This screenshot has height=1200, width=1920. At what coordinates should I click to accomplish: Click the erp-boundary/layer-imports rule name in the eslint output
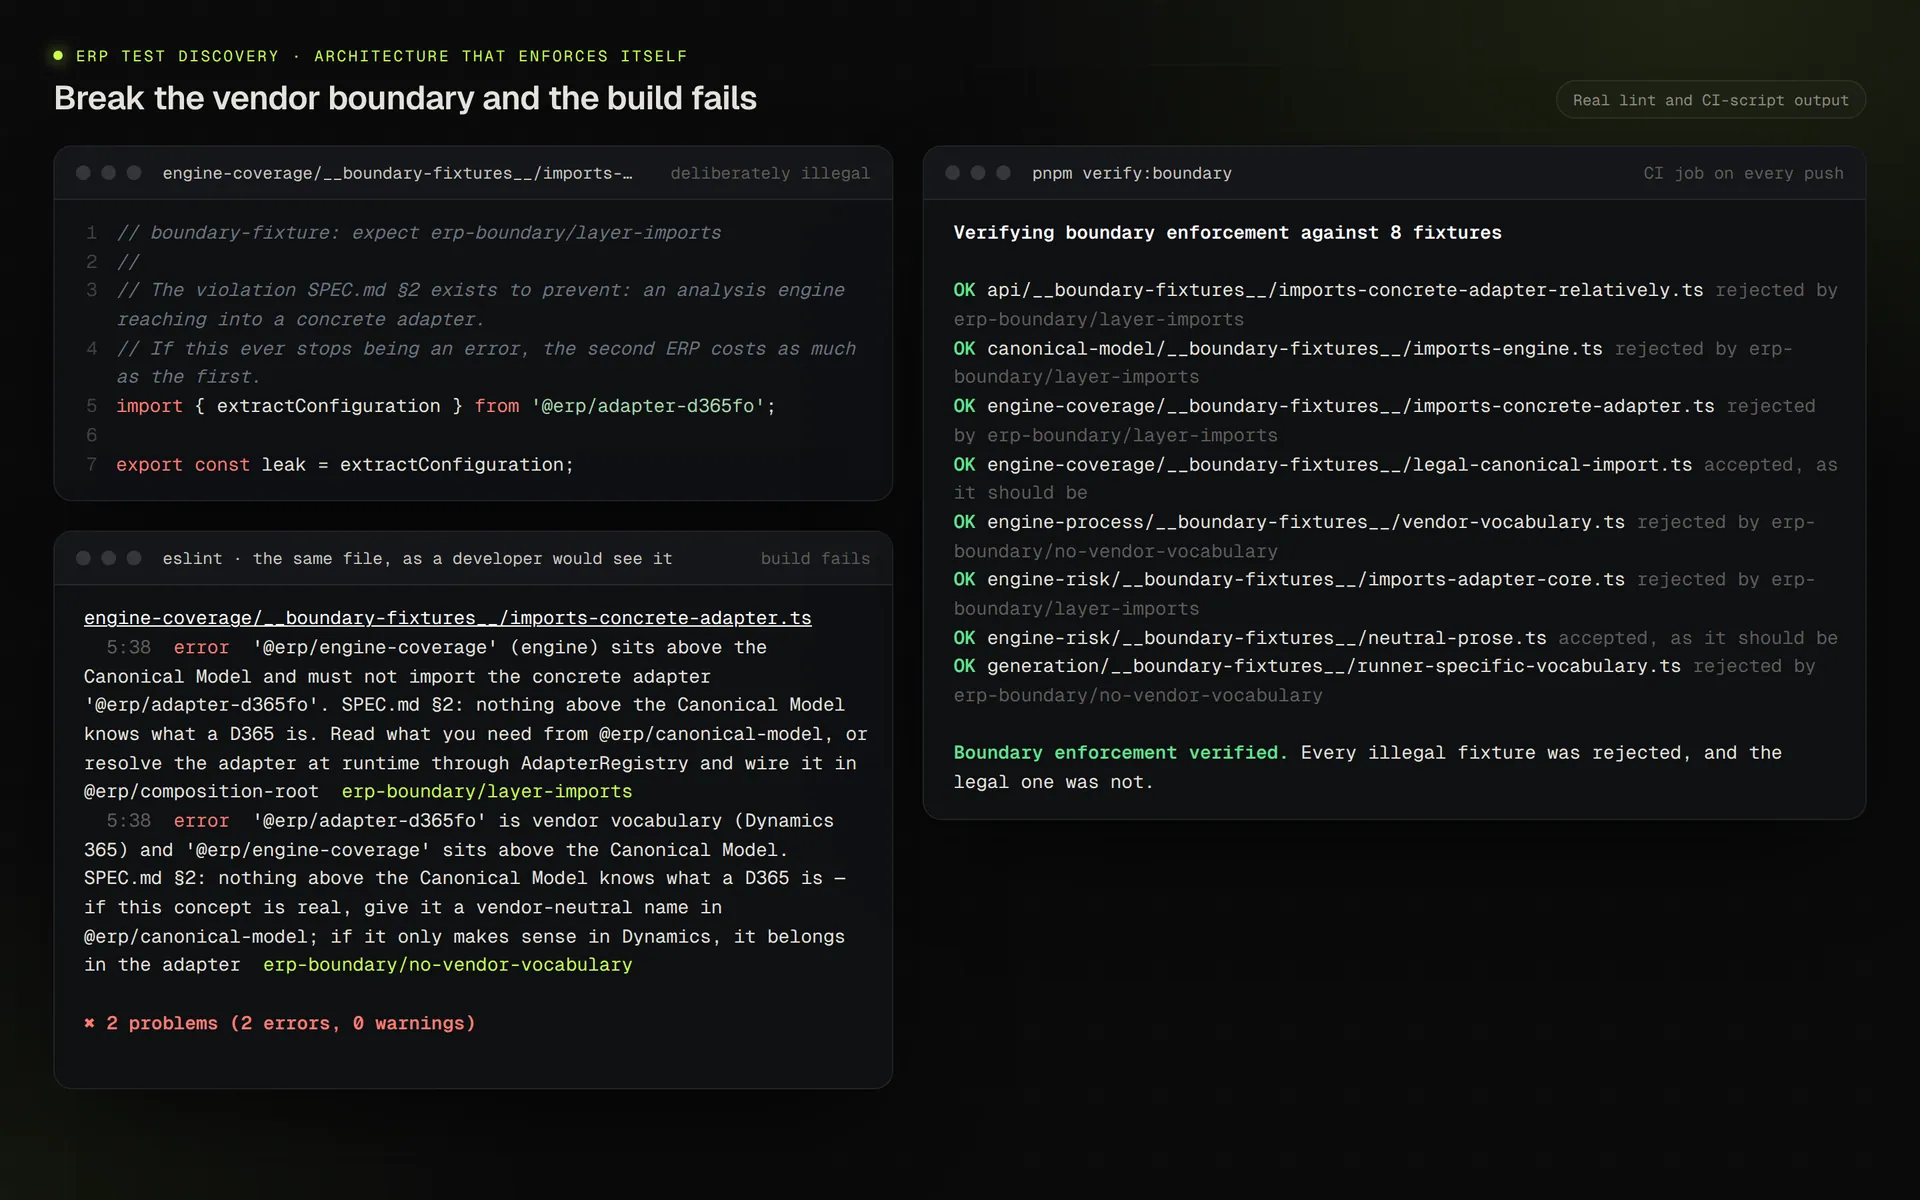click(487, 791)
